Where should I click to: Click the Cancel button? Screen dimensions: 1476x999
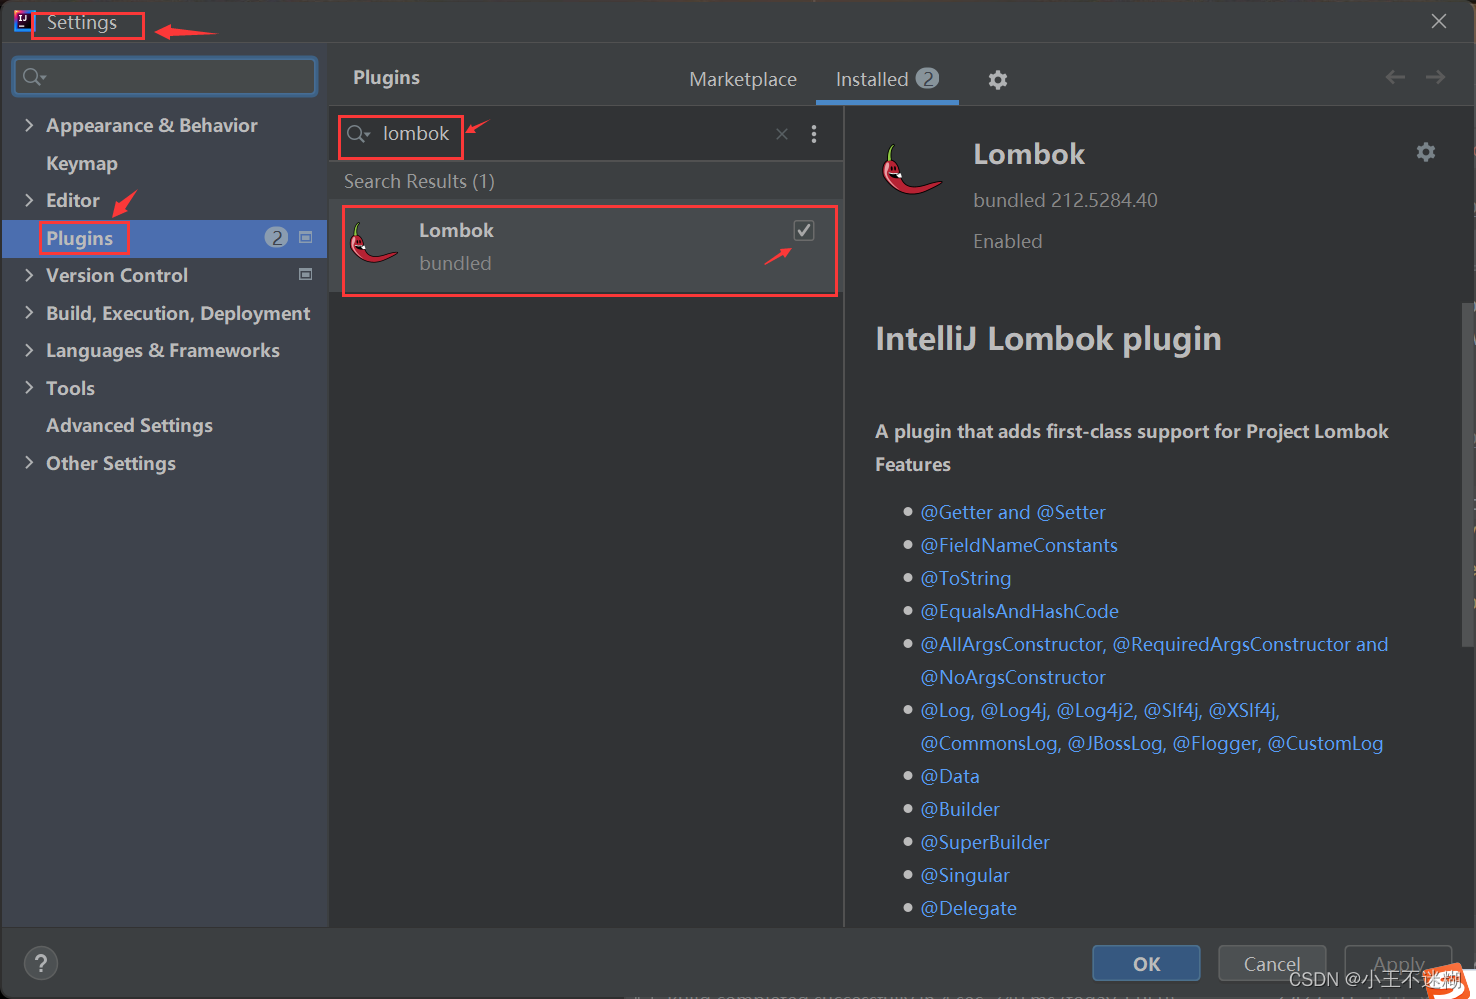coord(1272,964)
